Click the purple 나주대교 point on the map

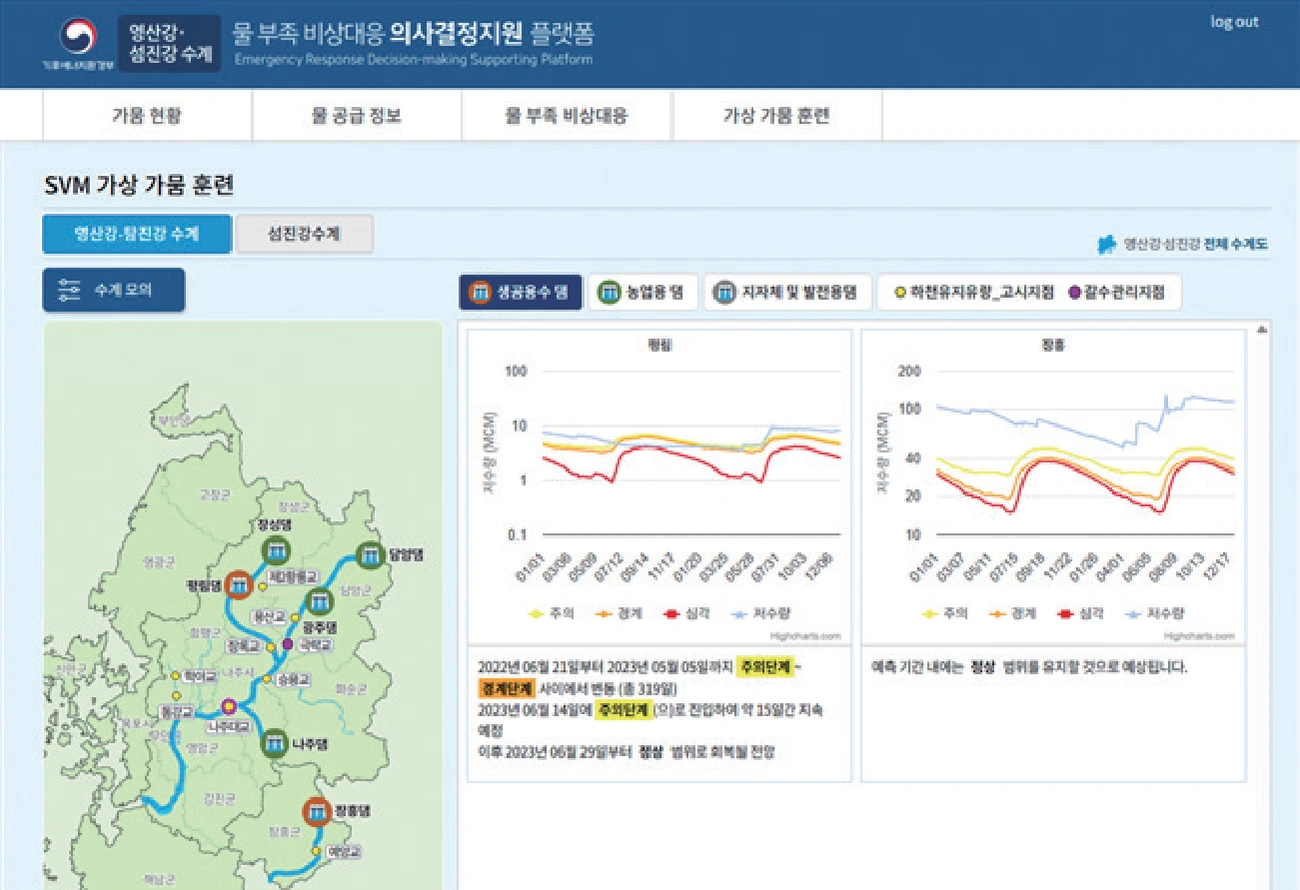click(x=229, y=704)
